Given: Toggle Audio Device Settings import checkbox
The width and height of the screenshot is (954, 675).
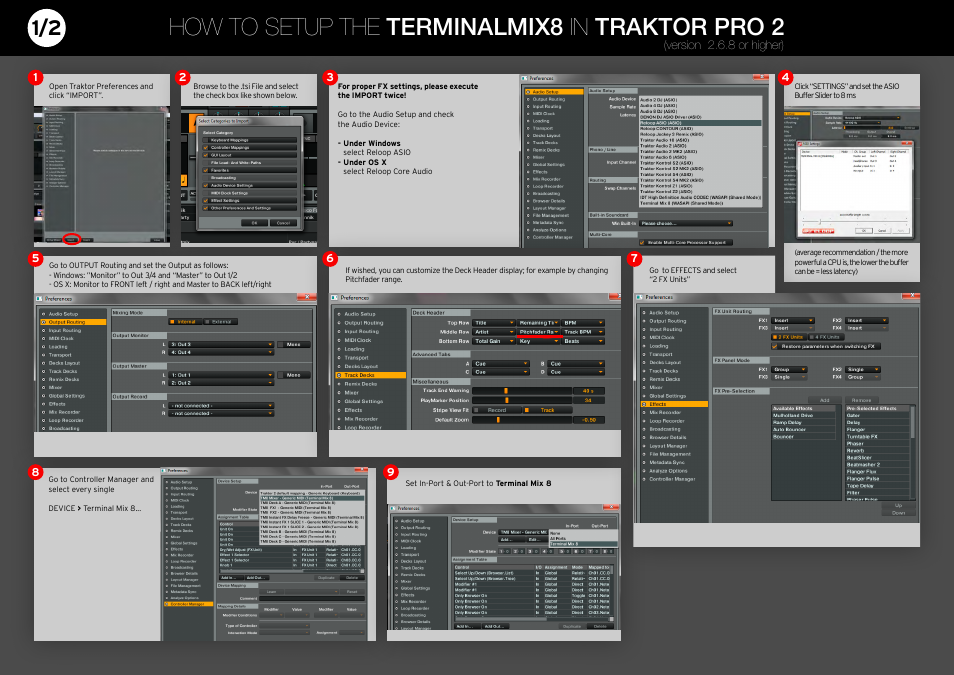Looking at the screenshot, I should (x=206, y=185).
